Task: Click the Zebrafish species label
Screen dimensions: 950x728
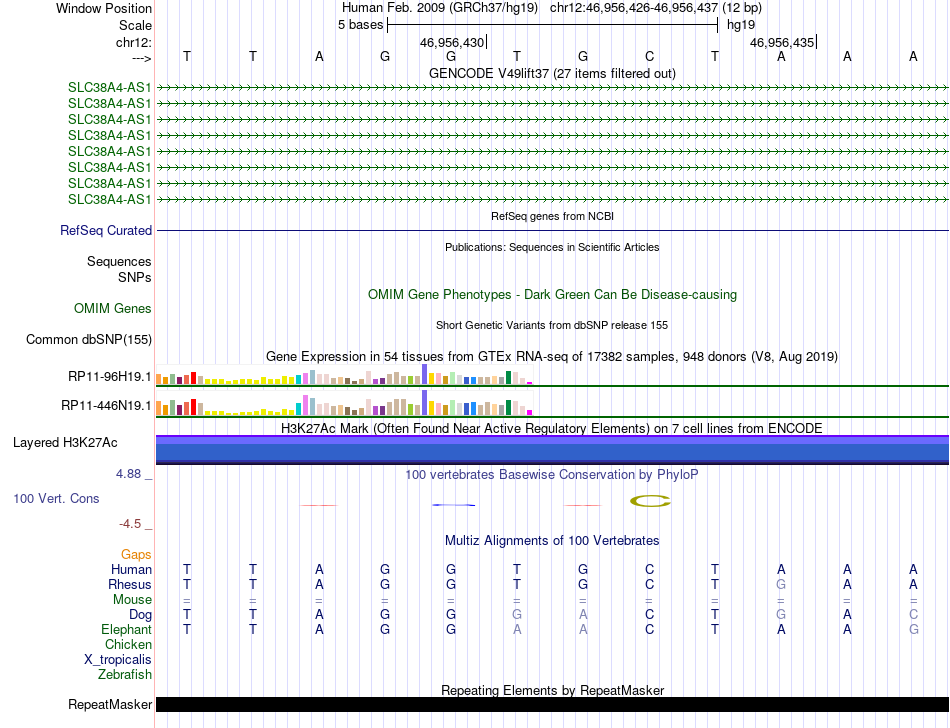Action: [125, 675]
